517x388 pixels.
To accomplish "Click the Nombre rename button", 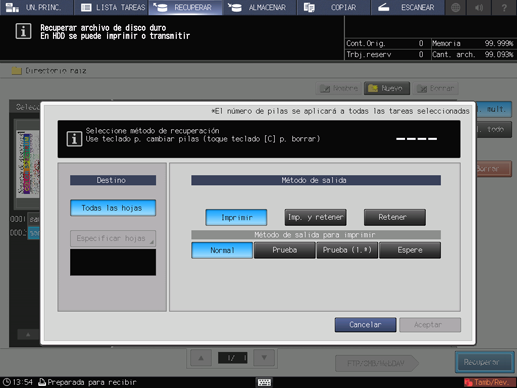I will point(338,88).
